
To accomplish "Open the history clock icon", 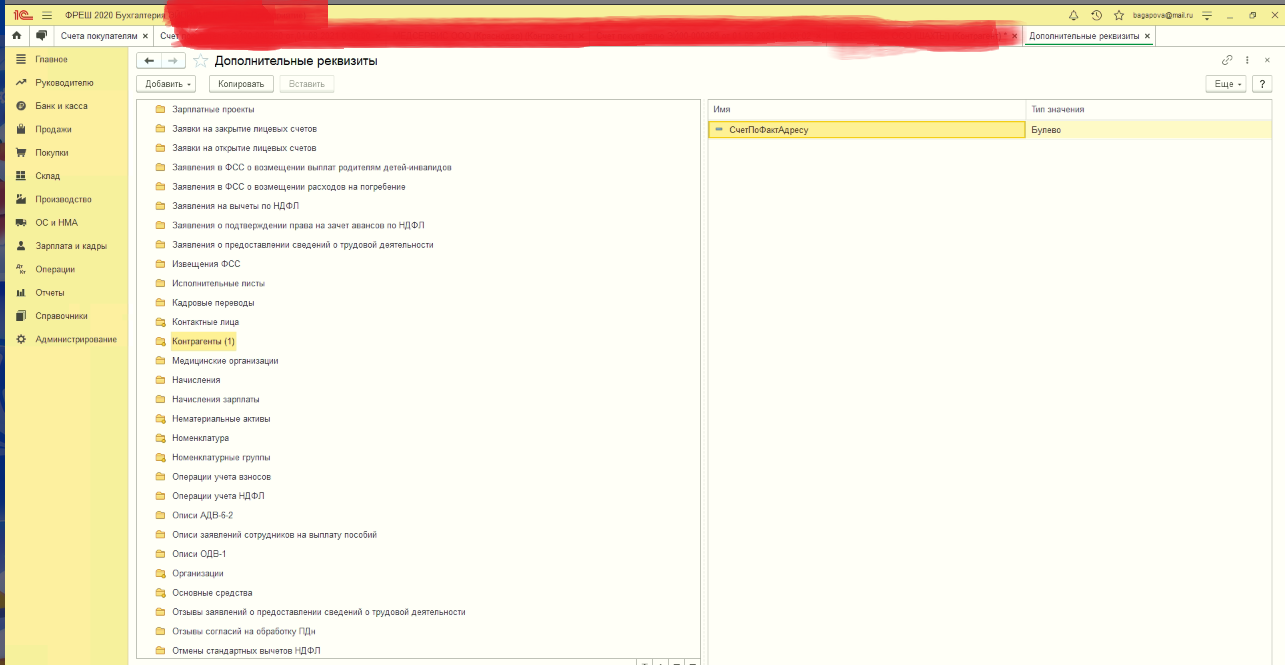I will point(1096,15).
